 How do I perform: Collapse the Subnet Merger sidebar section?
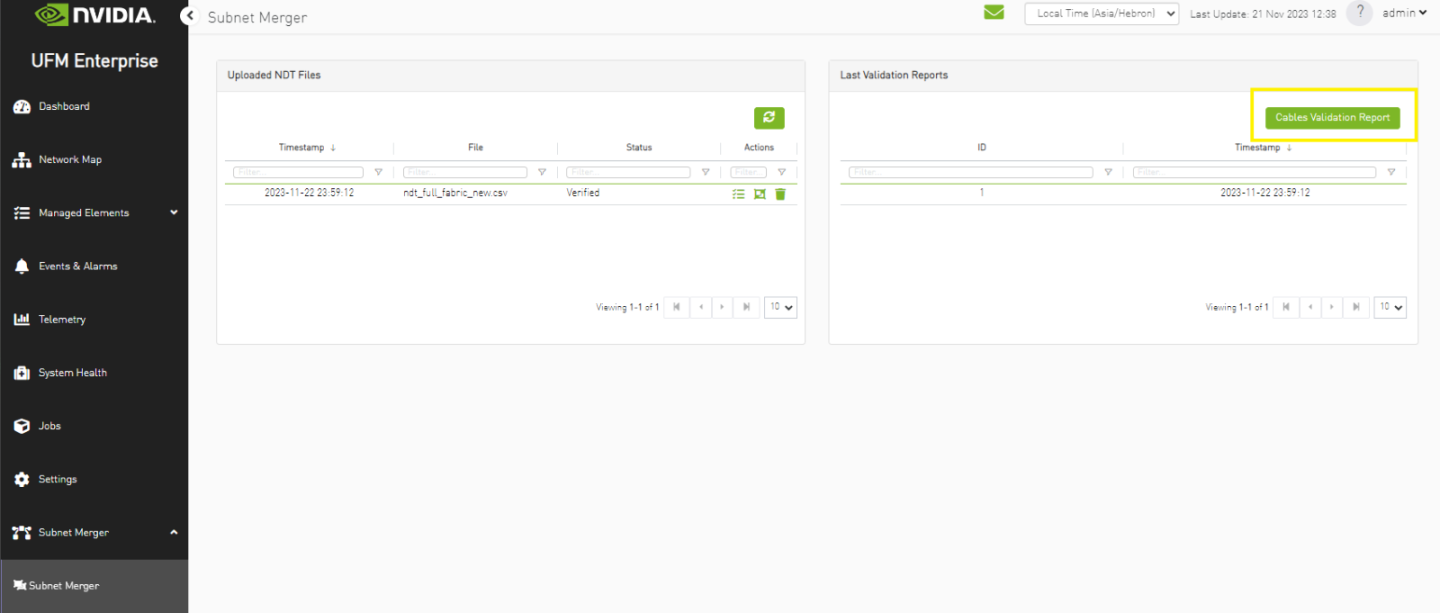pyautogui.click(x=173, y=532)
